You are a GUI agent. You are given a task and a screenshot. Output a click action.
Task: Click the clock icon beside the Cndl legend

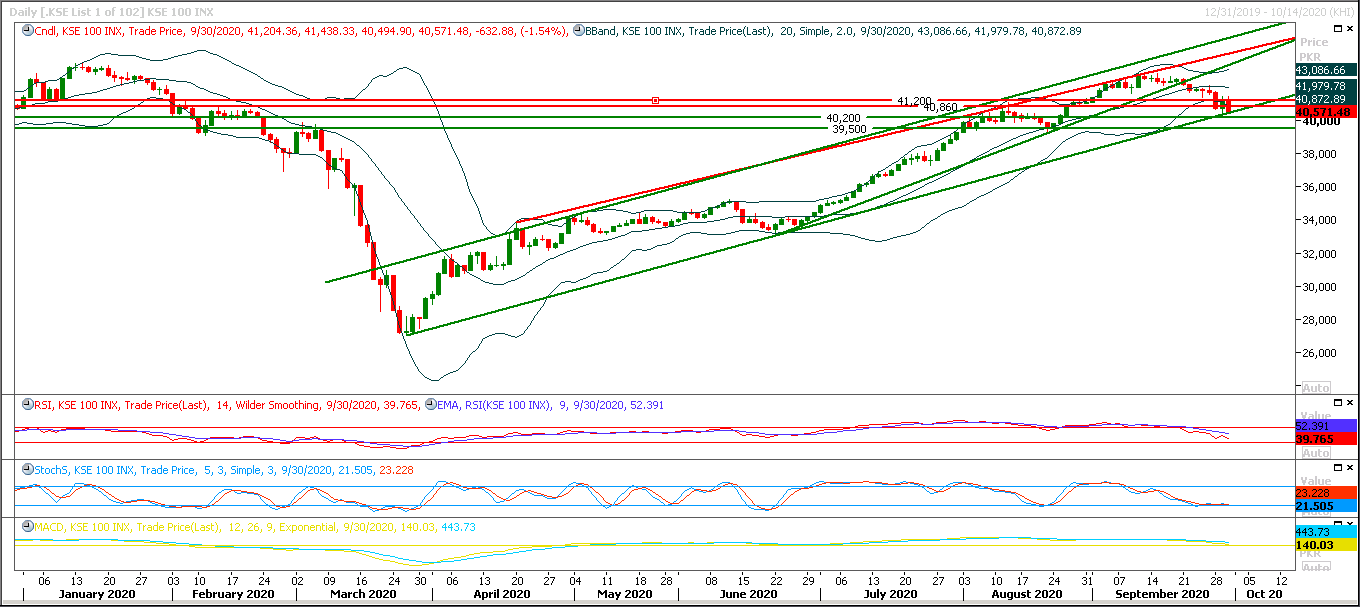click(27, 31)
